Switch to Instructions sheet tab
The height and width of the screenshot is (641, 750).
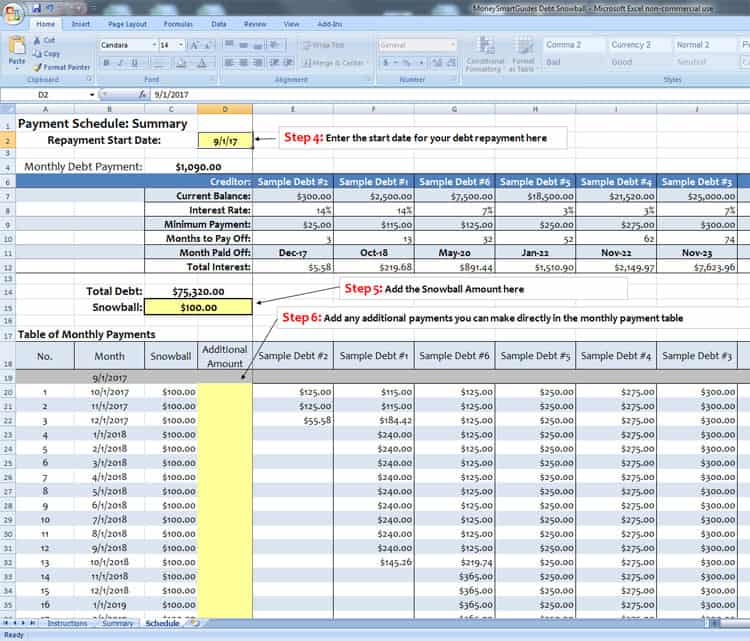coord(67,623)
